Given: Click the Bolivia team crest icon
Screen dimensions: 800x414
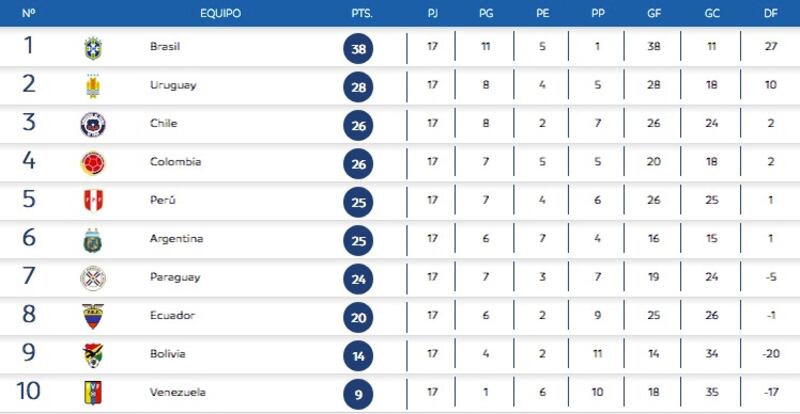Looking at the screenshot, I should point(93,356).
